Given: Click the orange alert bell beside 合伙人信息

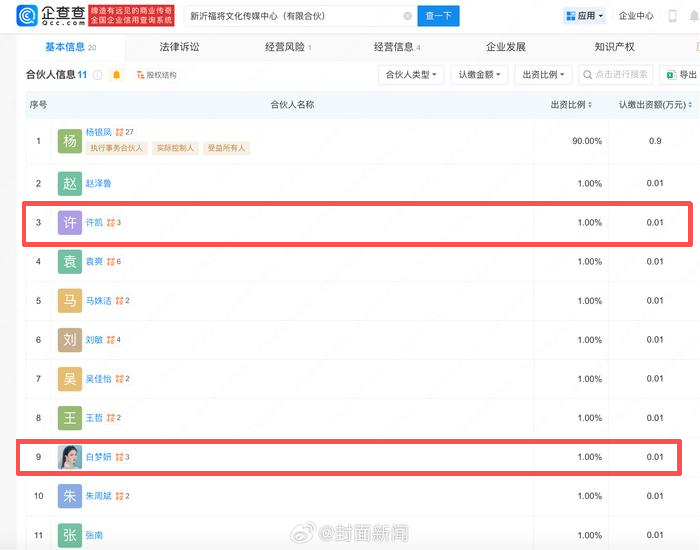Looking at the screenshot, I should (117, 75).
